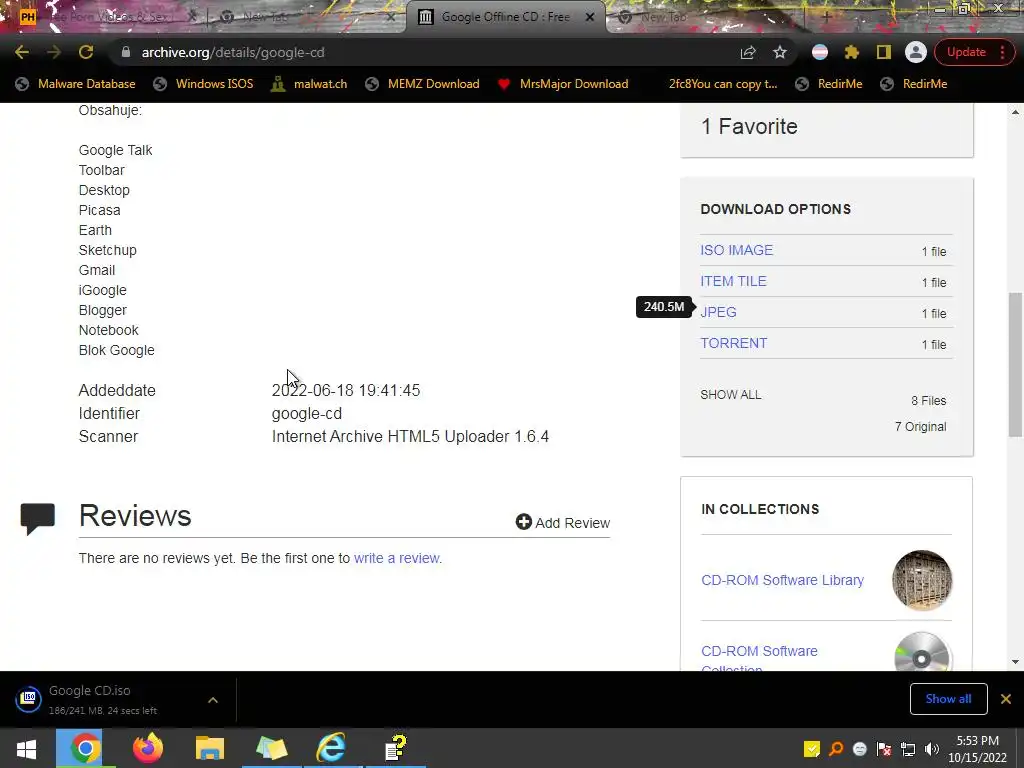The height and width of the screenshot is (768, 1024).
Task: Click Show all downloads button
Action: coord(948,699)
